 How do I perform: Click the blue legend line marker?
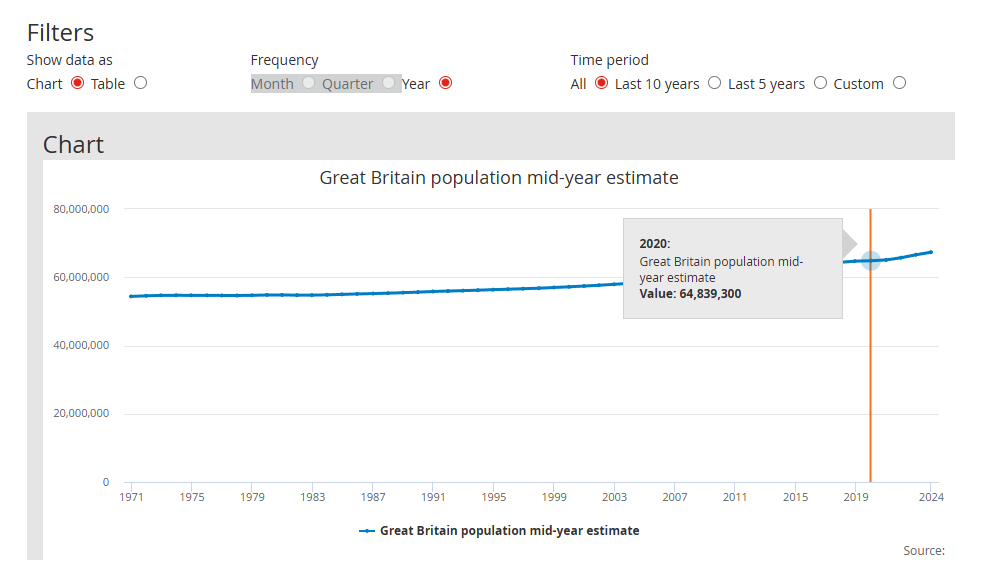coord(367,531)
